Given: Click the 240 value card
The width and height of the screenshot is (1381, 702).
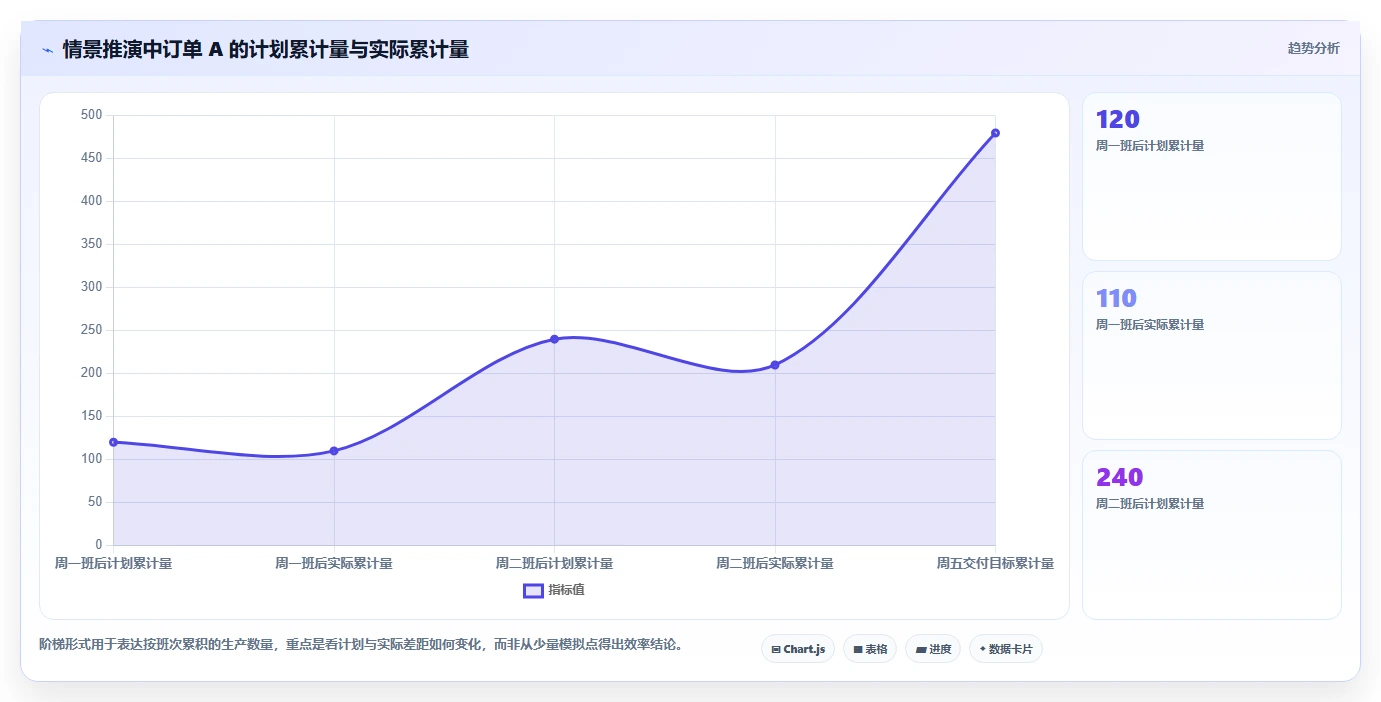Looking at the screenshot, I should (1211, 534).
